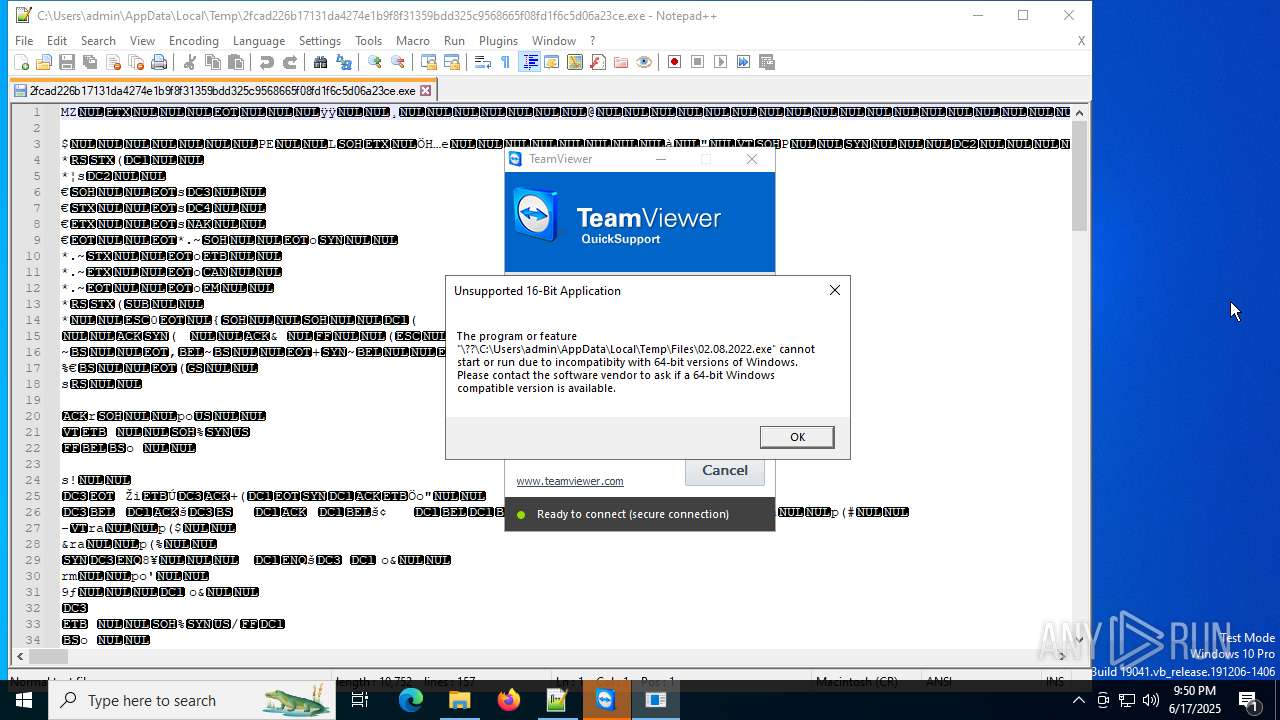
Task: Open the Encoding menu
Action: [x=193, y=41]
